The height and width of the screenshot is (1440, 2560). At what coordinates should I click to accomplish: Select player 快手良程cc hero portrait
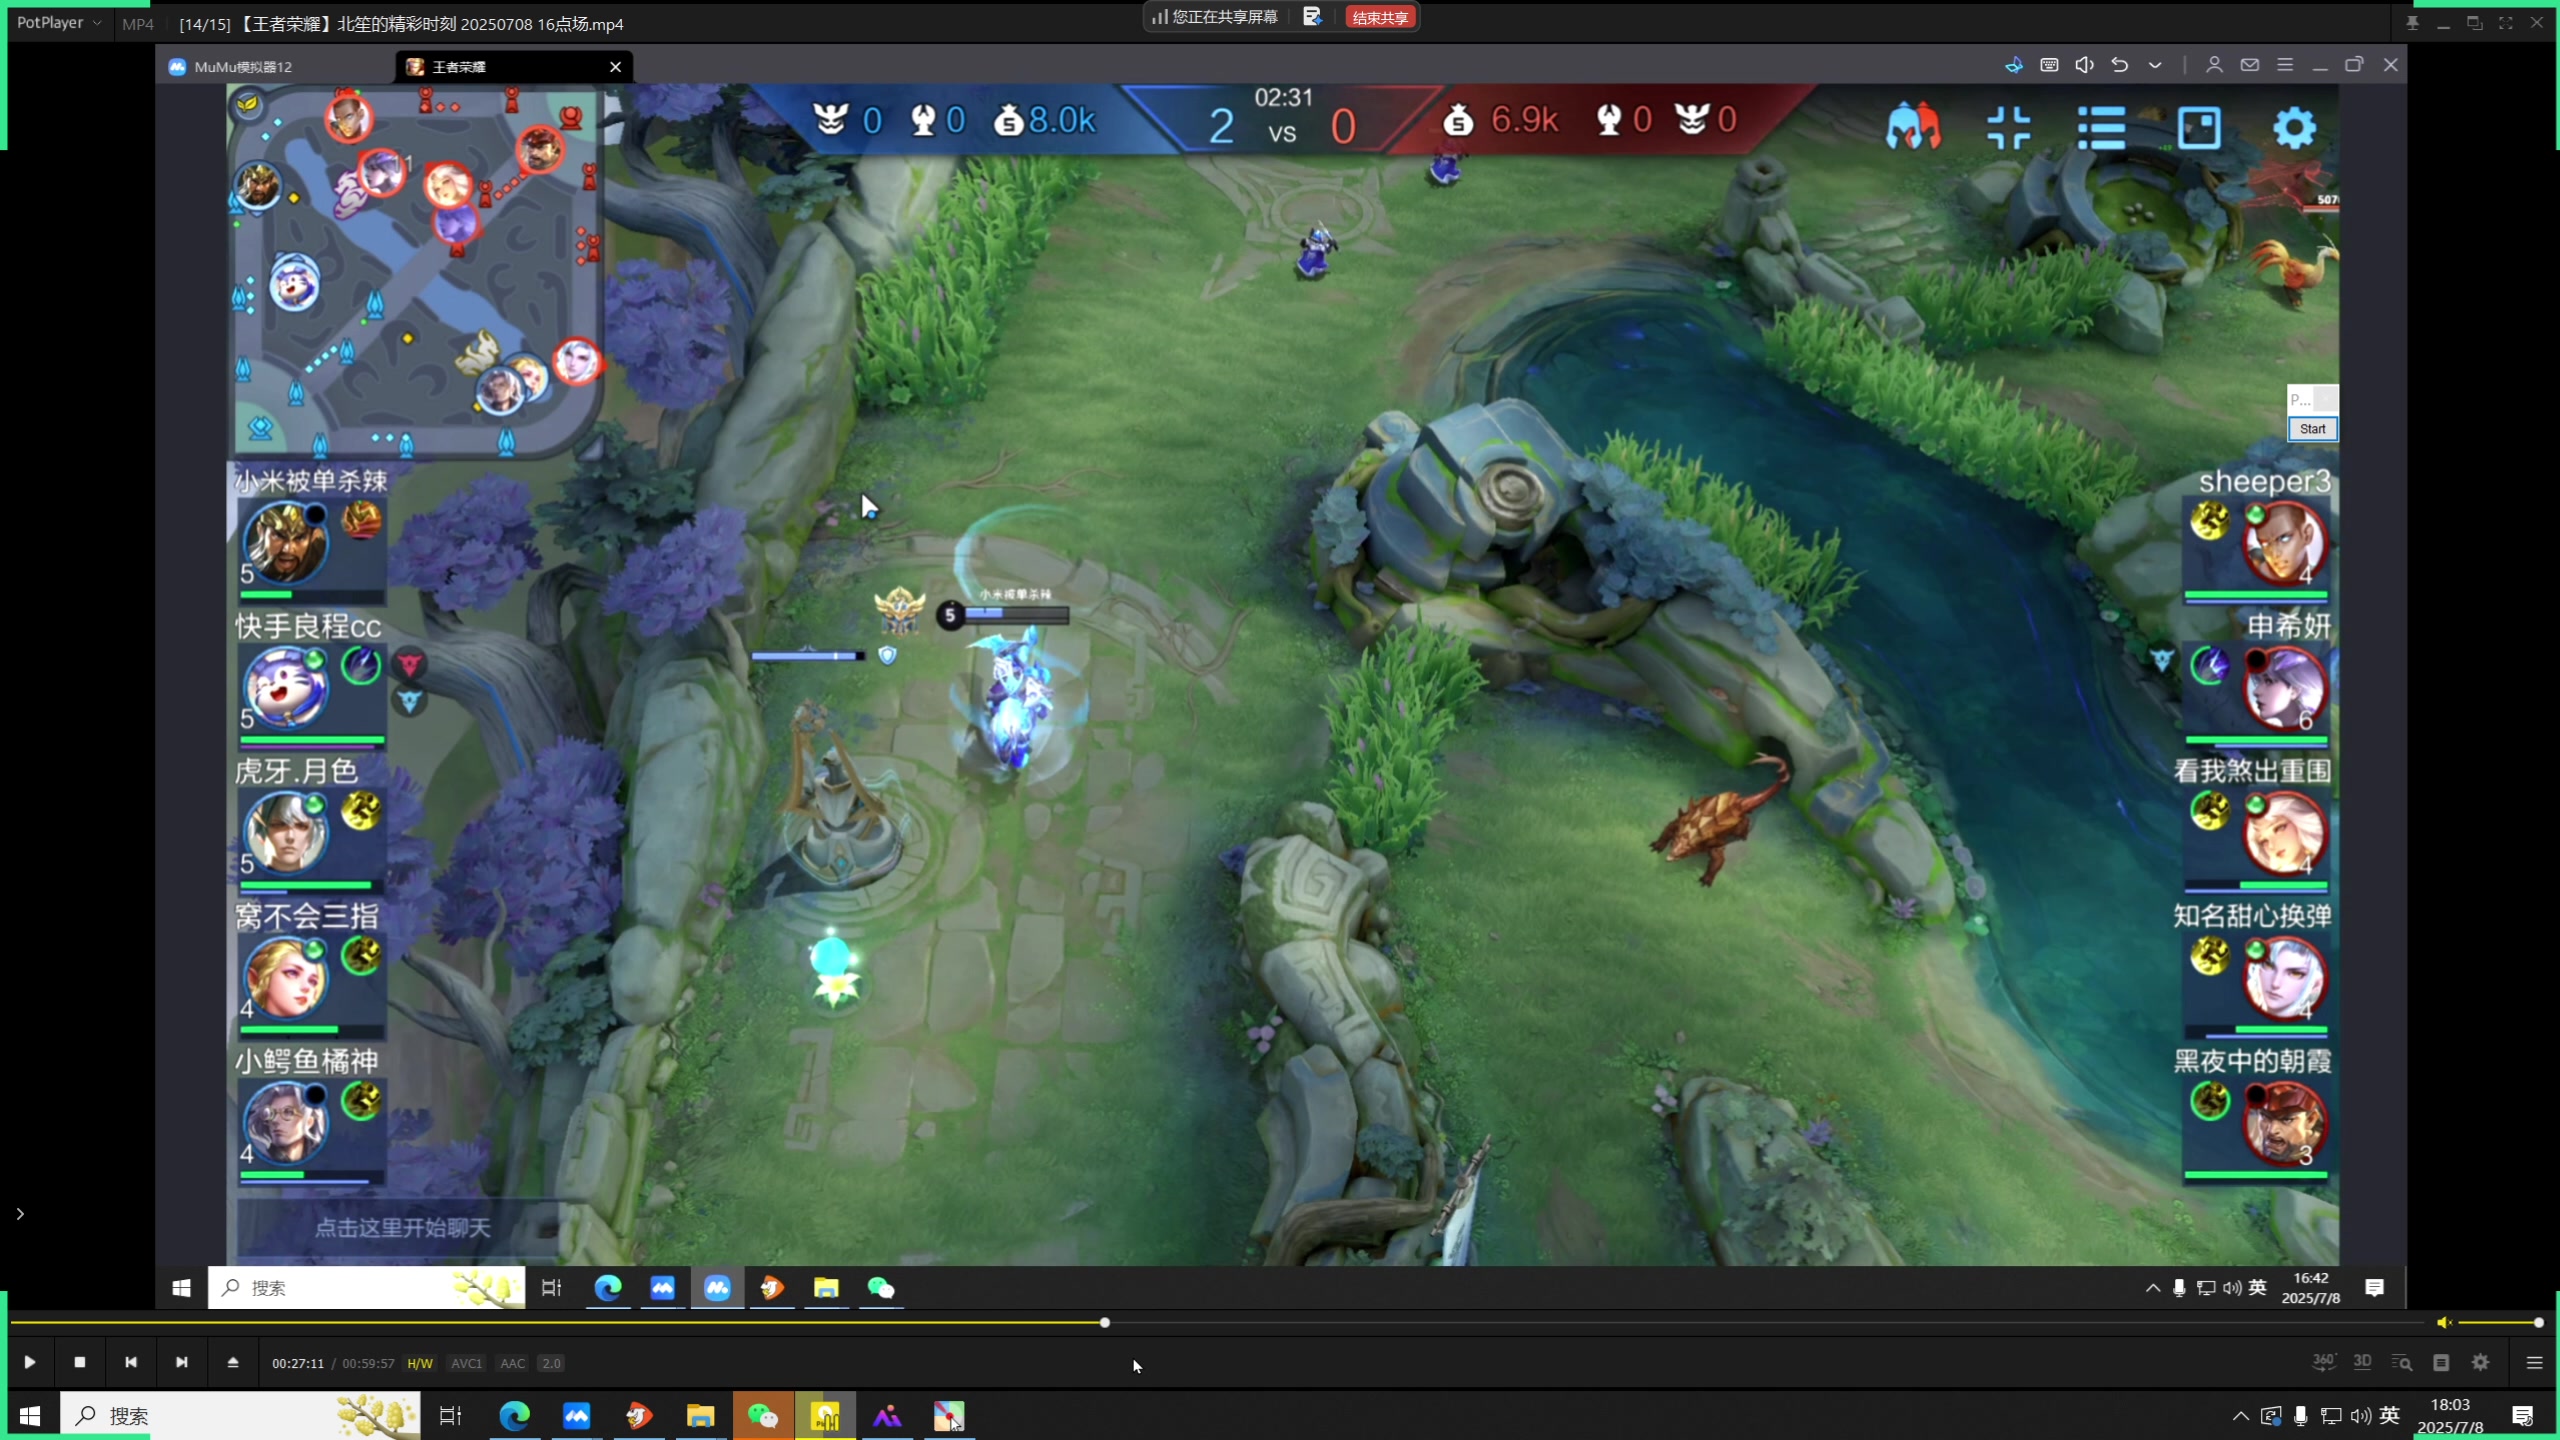pyautogui.click(x=285, y=687)
